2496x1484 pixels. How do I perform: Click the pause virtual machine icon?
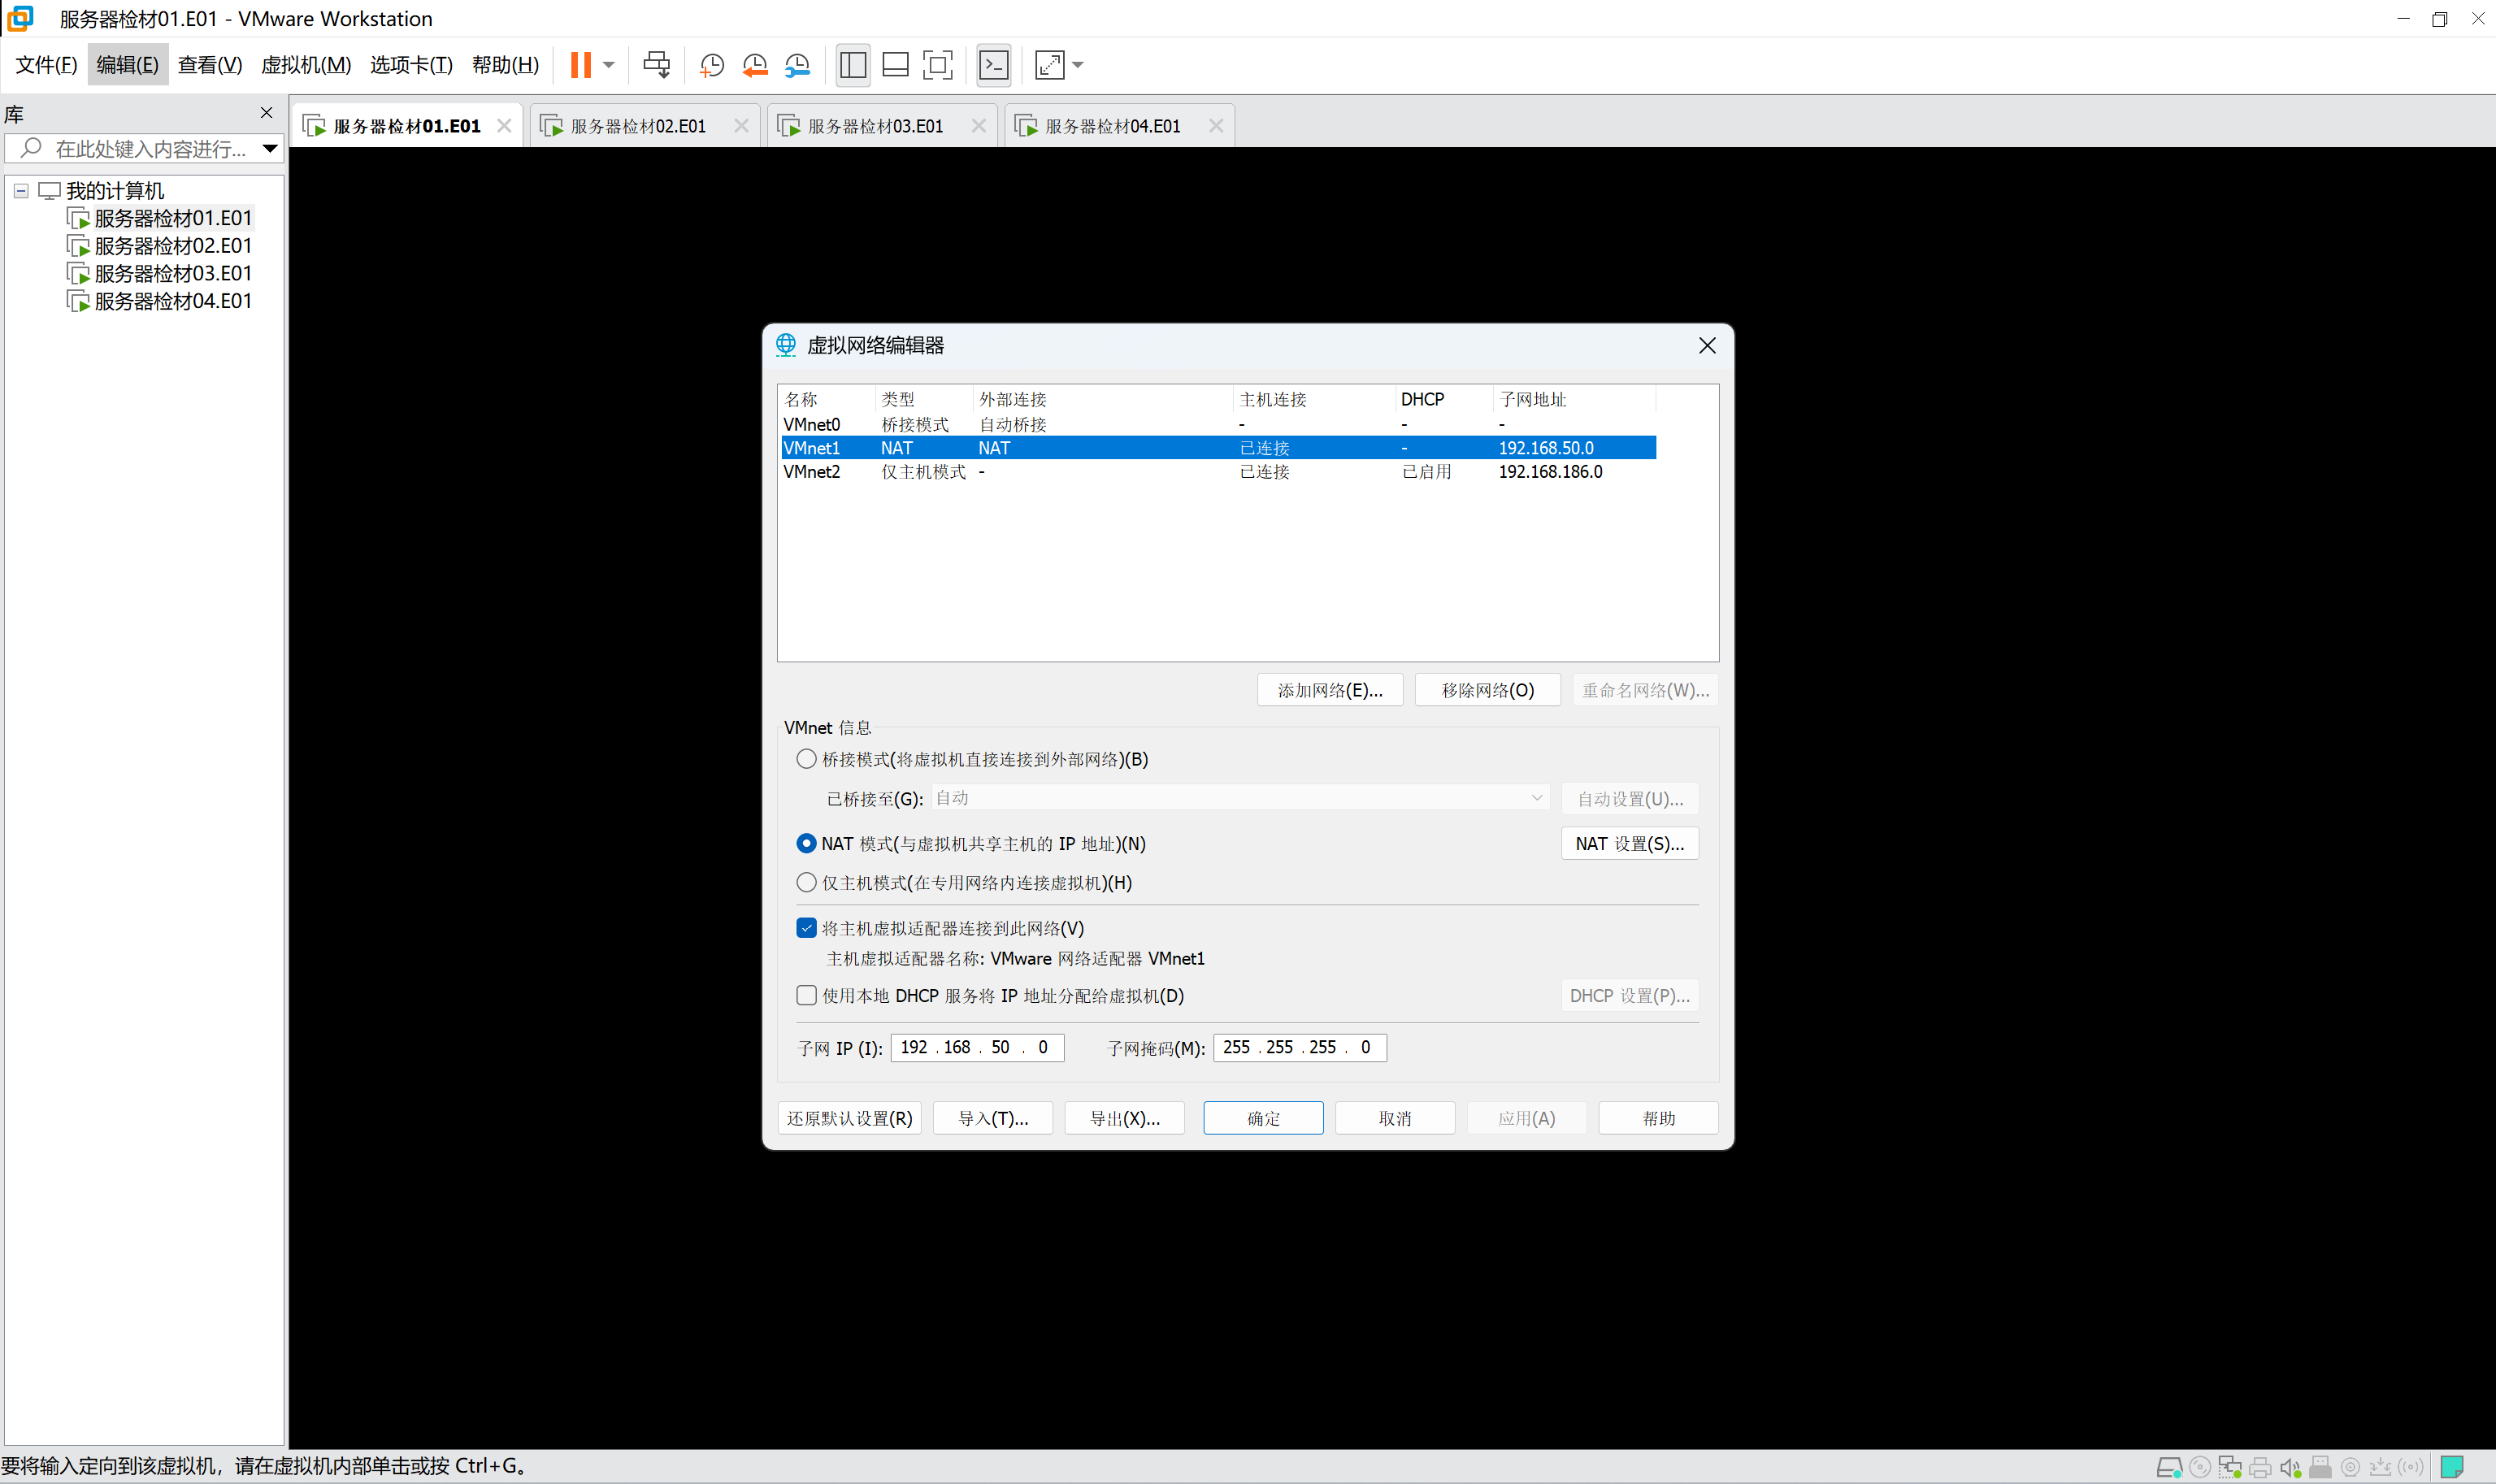tap(580, 65)
